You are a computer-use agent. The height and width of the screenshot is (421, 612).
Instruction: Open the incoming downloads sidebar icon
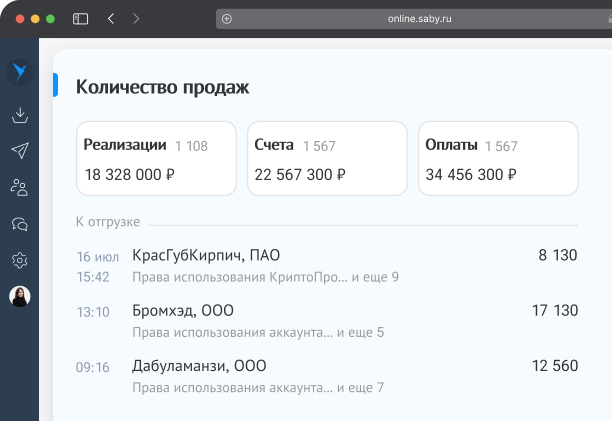tap(19, 115)
